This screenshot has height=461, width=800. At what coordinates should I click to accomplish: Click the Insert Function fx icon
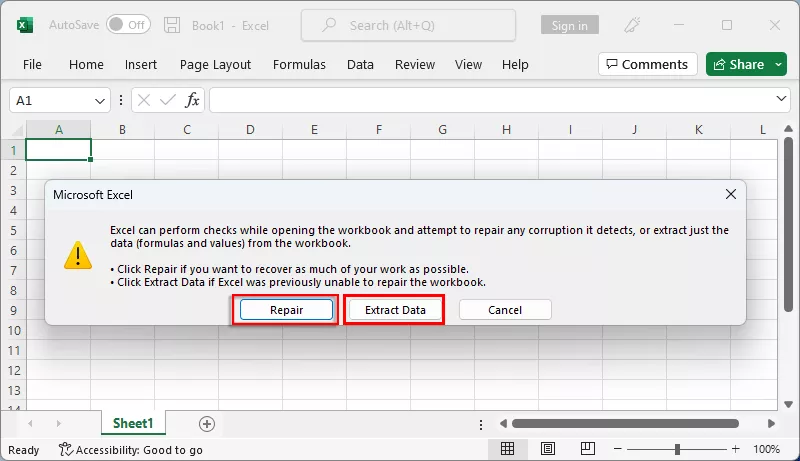point(192,100)
